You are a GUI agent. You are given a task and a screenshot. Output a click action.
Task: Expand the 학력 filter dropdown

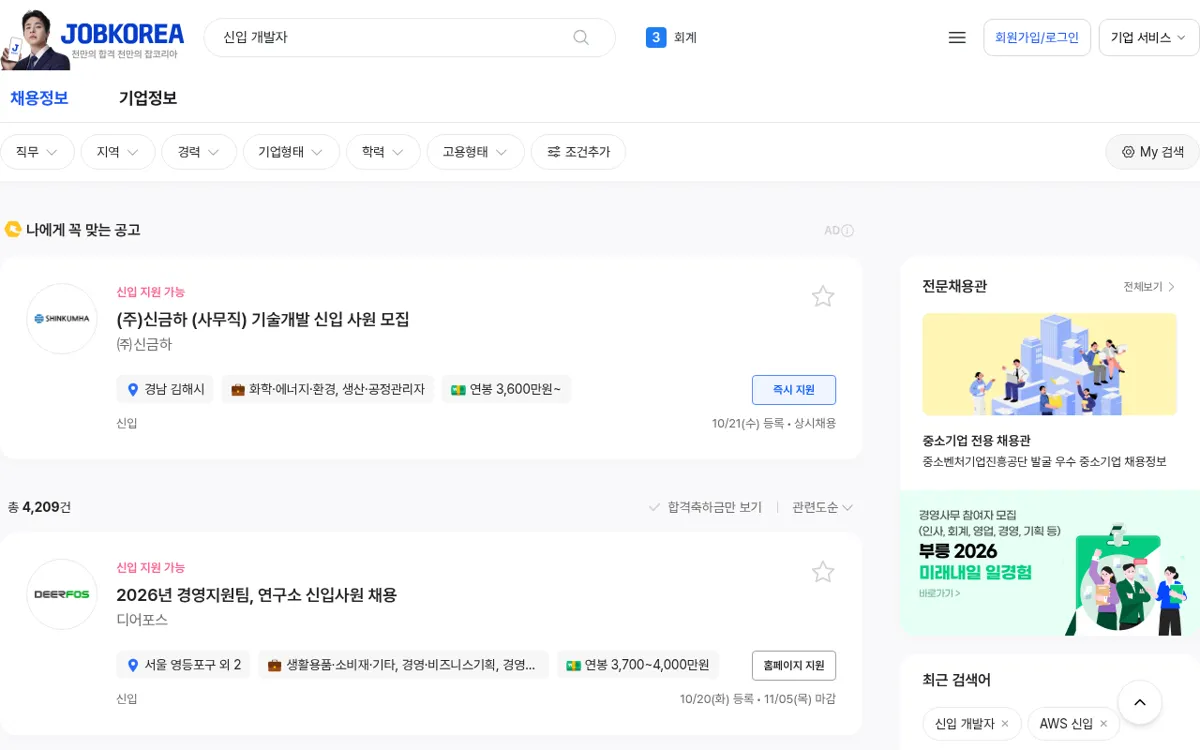[x=383, y=152]
